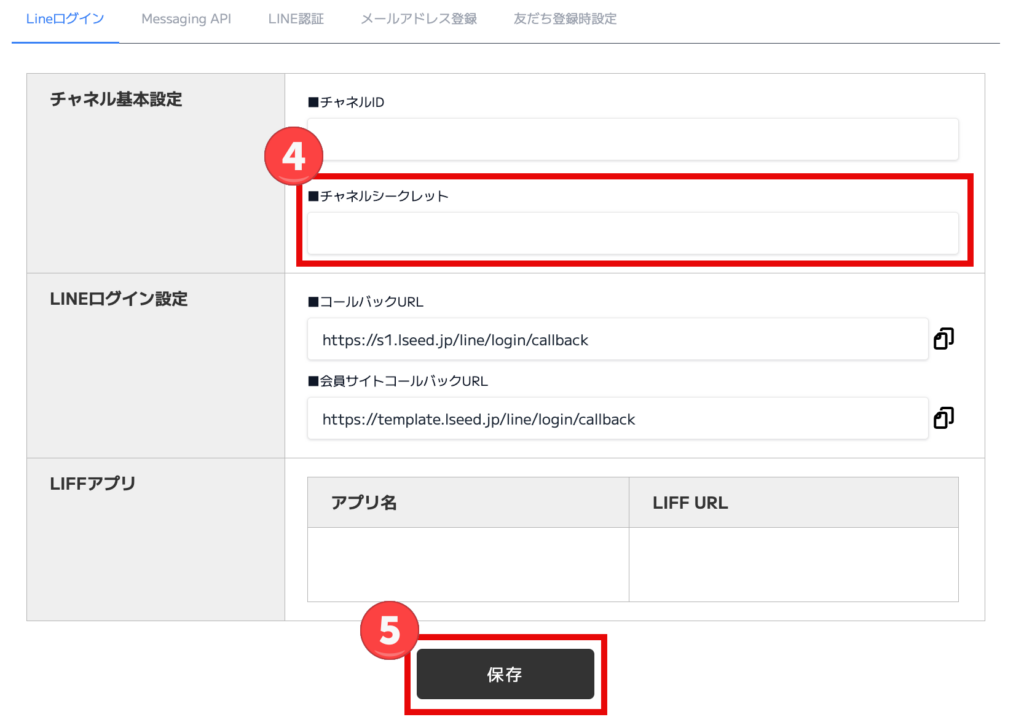Viewport: 1024px width, 725px height.
Task: Click the チャネル基本設定 section label
Action: click(x=116, y=99)
